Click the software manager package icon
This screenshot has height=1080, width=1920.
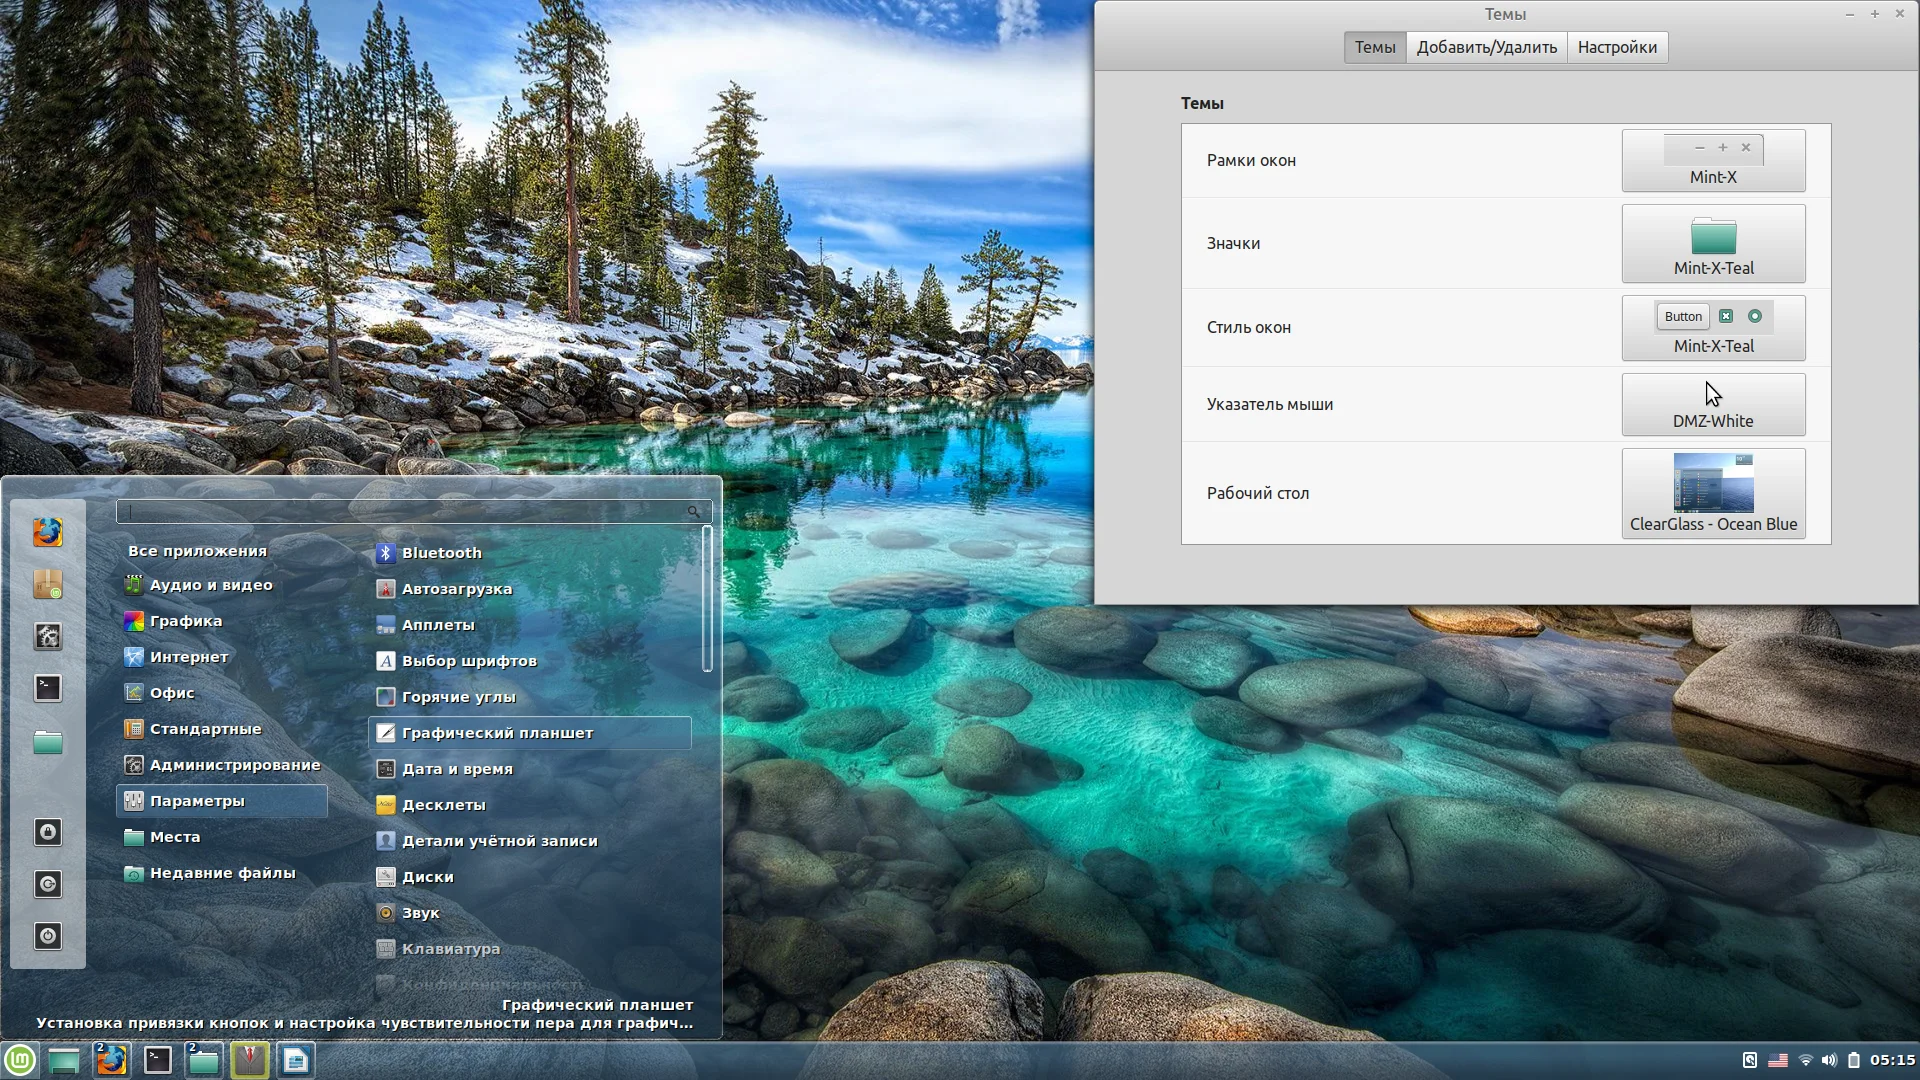pyautogui.click(x=47, y=584)
